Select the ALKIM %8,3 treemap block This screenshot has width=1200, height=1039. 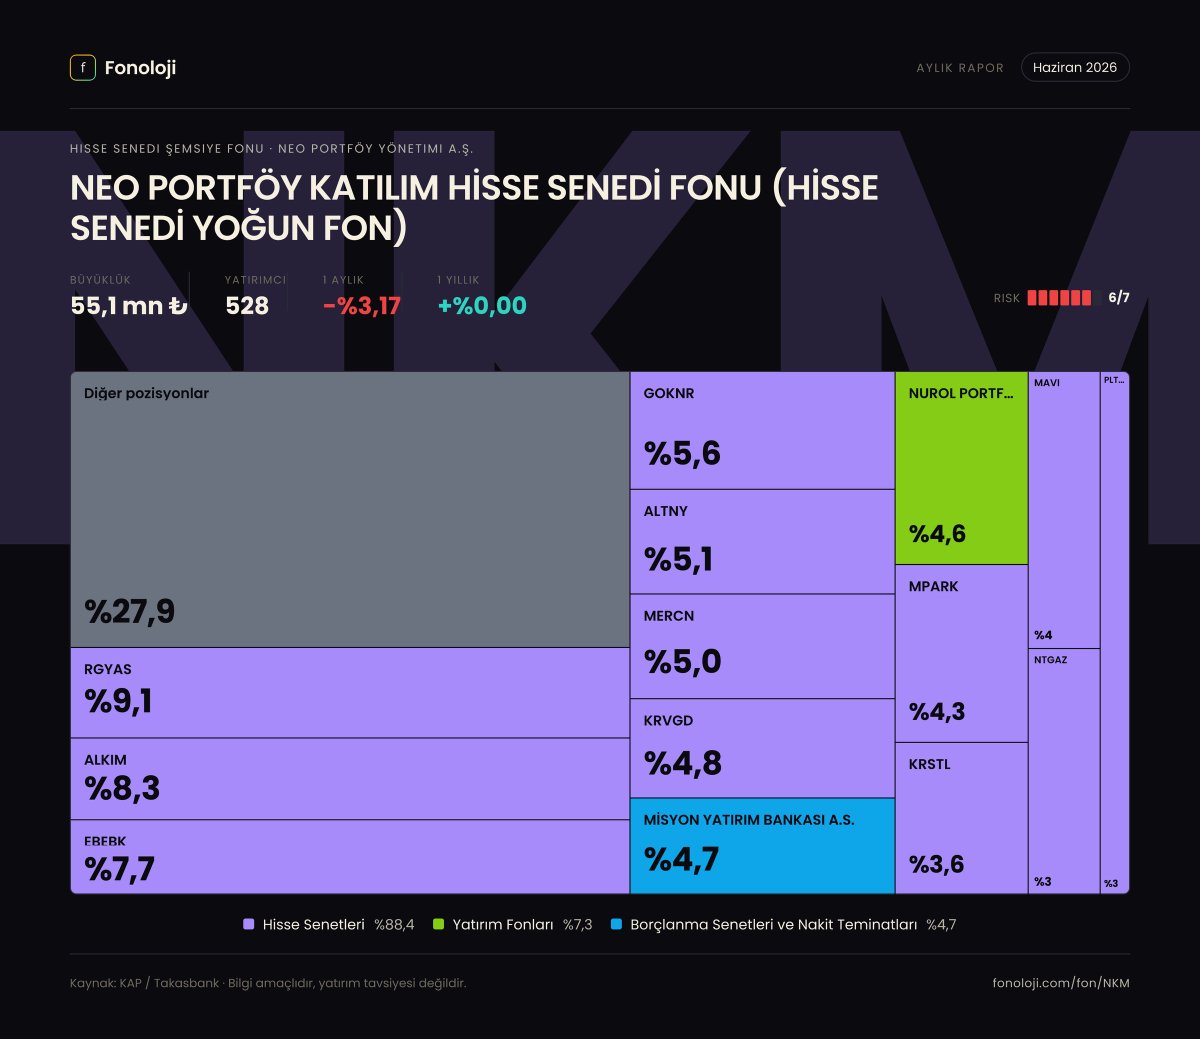point(350,779)
